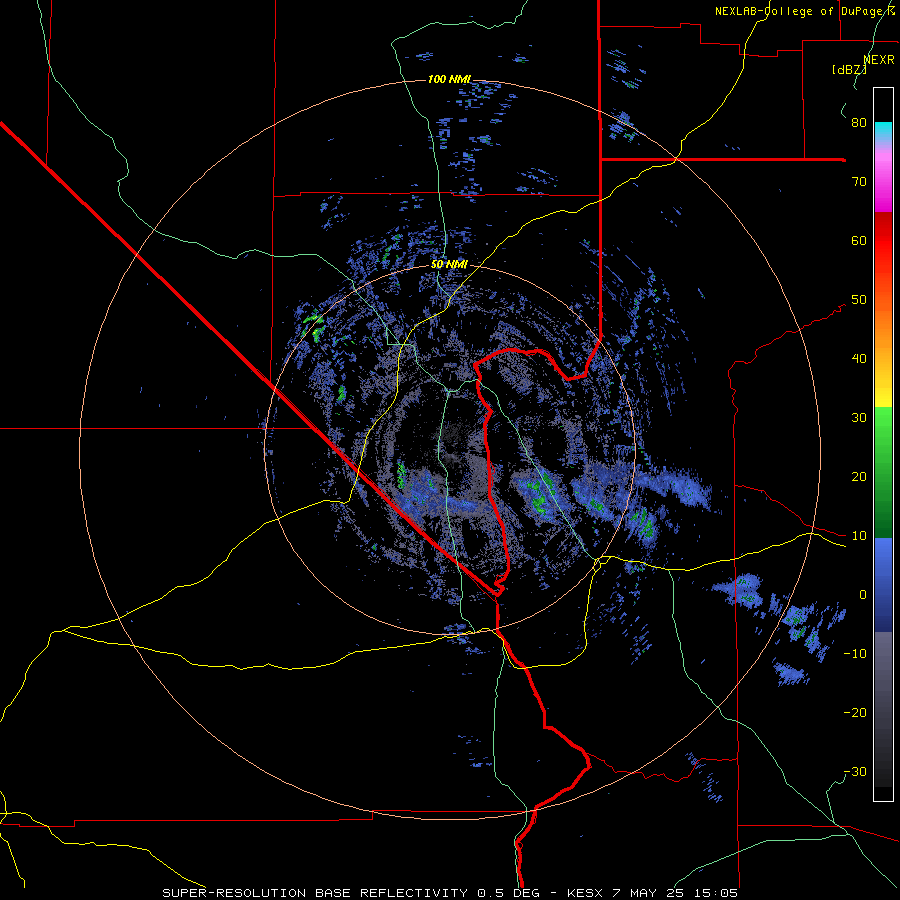Screen dimensions: 900x900
Task: Click the 20 value on the dBZ scale
Action: click(x=859, y=477)
